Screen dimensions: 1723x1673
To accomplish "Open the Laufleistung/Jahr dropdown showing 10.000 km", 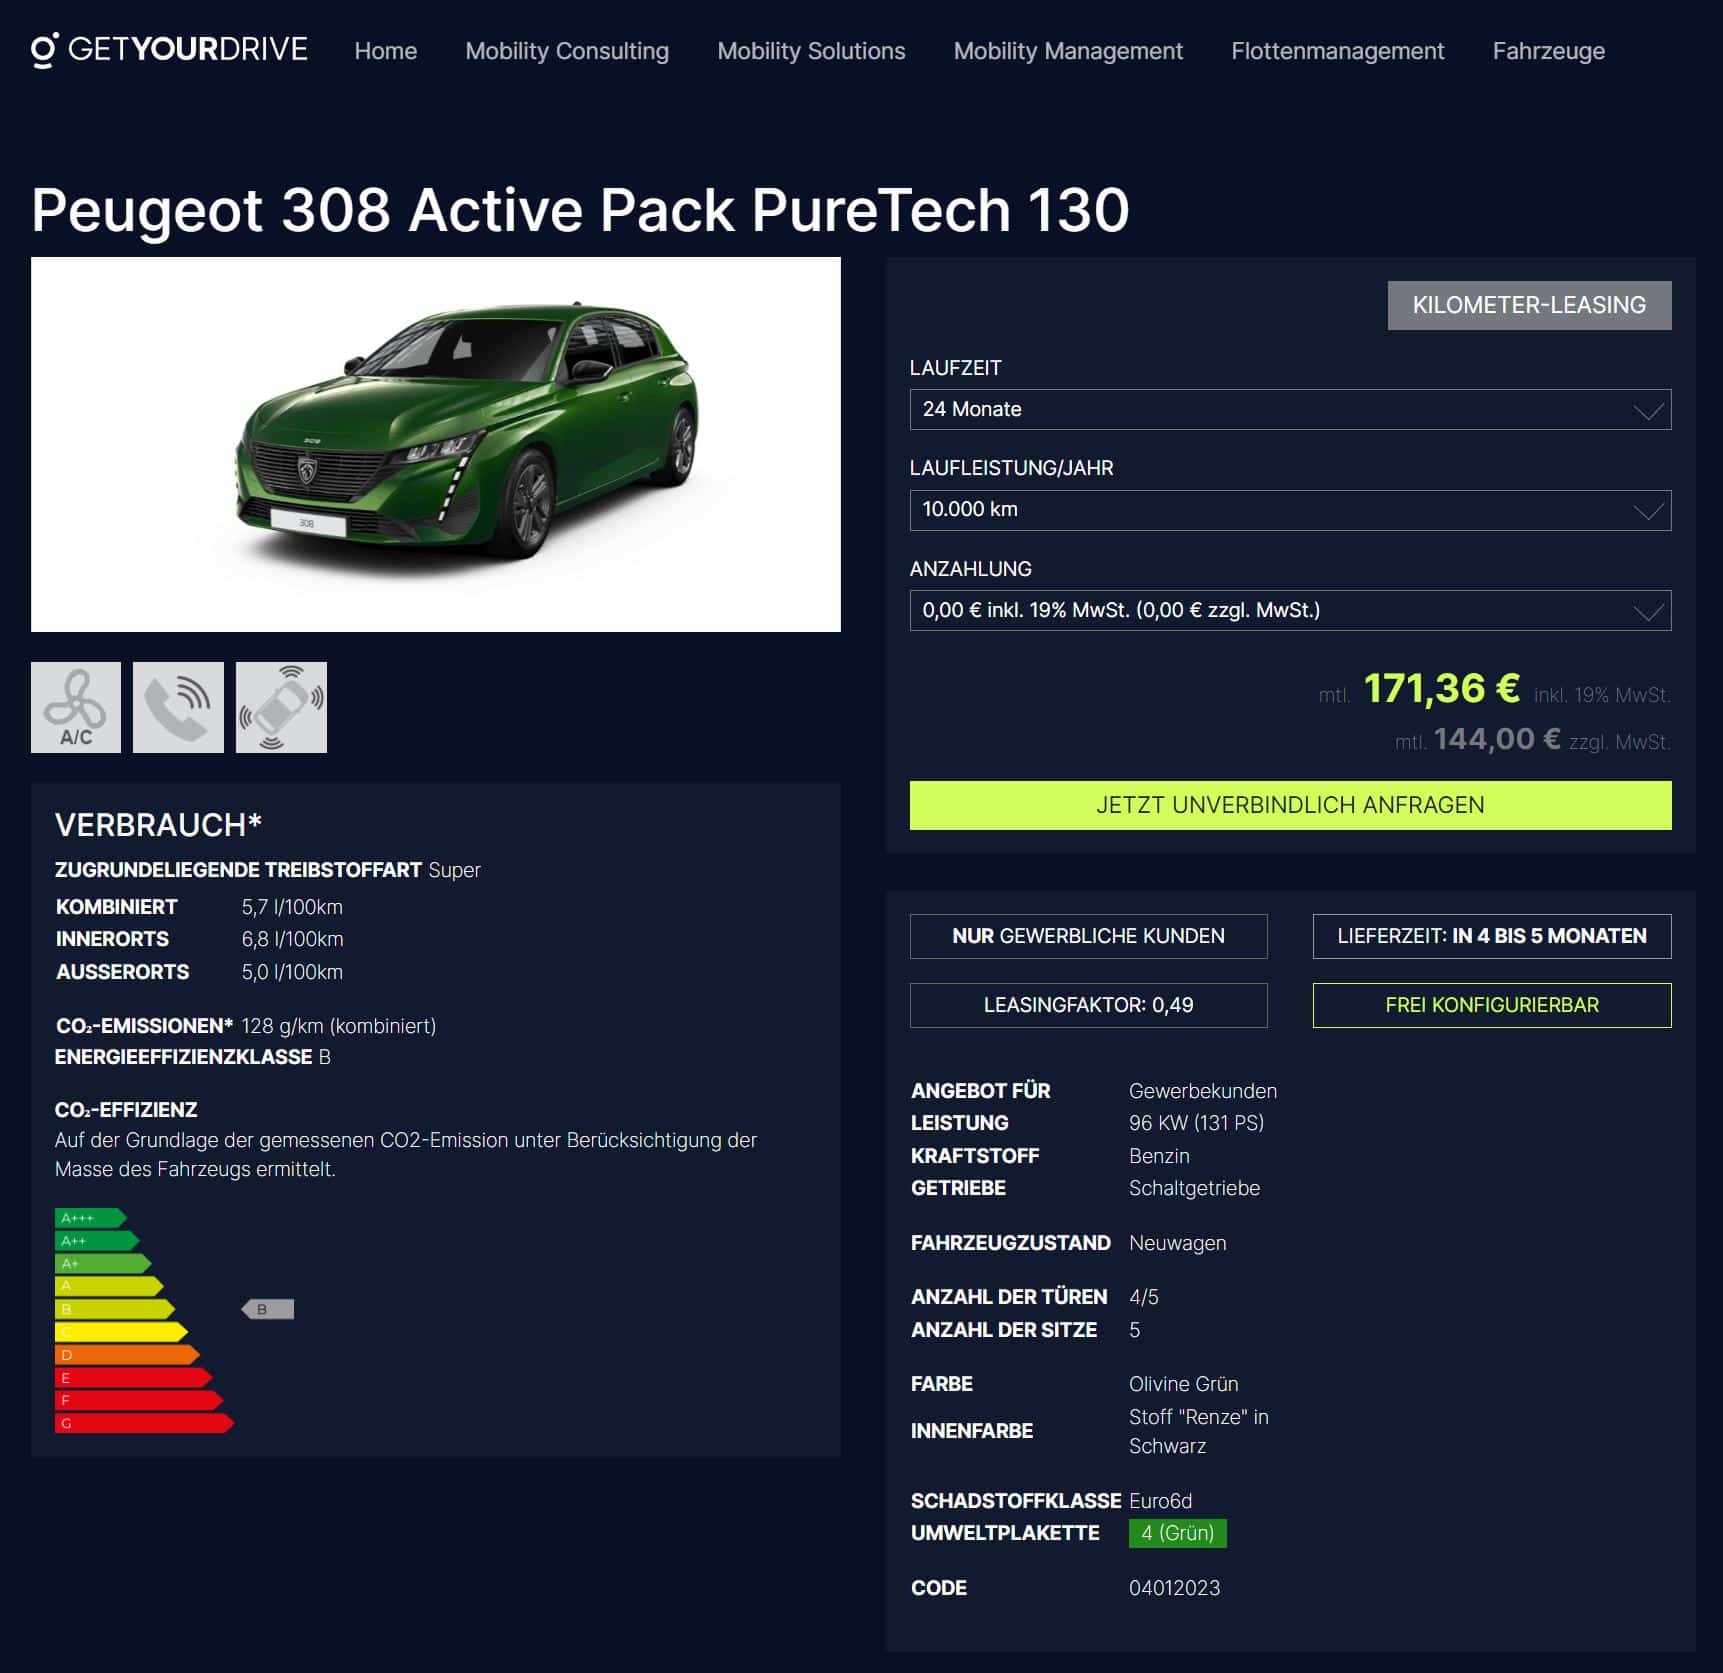I will click(x=1290, y=510).
